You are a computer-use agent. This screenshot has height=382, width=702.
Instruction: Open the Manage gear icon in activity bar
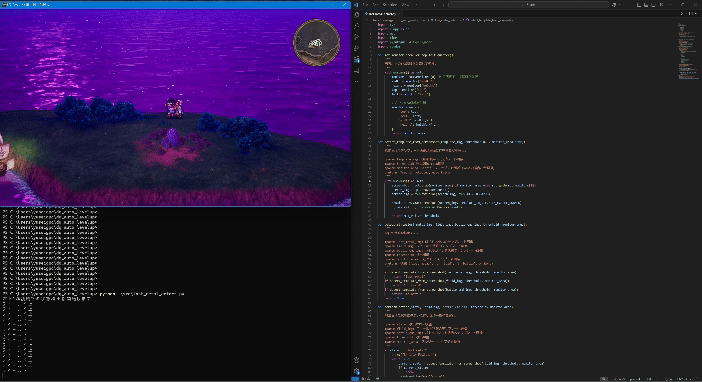(x=357, y=371)
